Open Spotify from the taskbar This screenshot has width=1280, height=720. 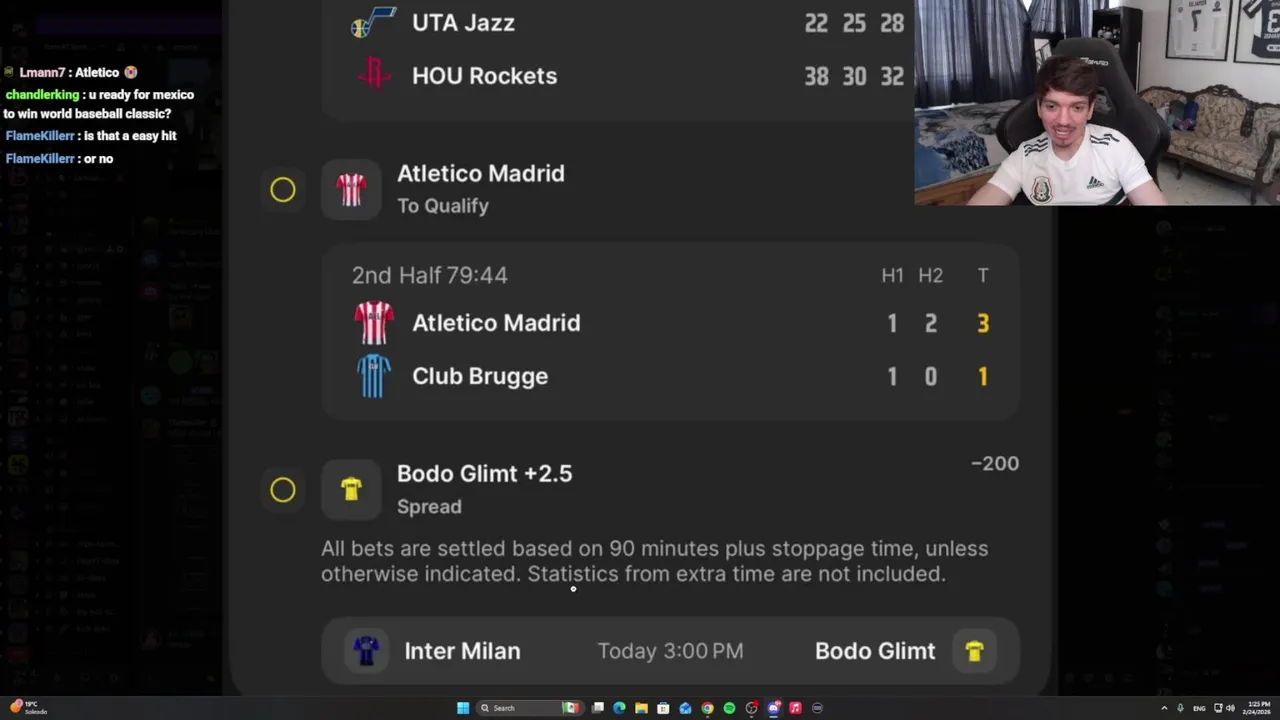(x=729, y=708)
